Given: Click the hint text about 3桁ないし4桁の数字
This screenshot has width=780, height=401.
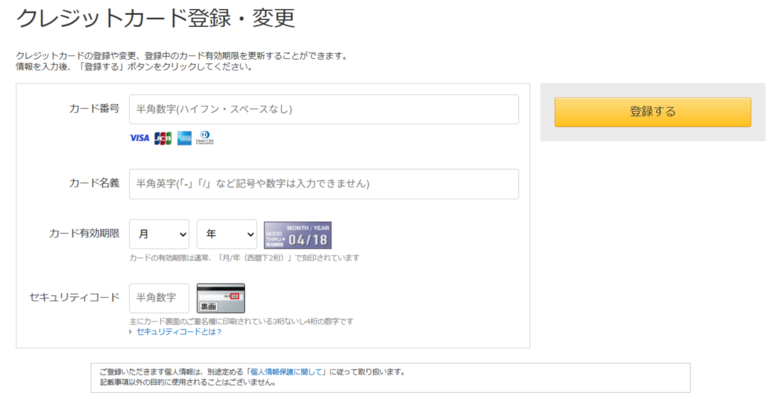Looking at the screenshot, I should click(x=241, y=321).
